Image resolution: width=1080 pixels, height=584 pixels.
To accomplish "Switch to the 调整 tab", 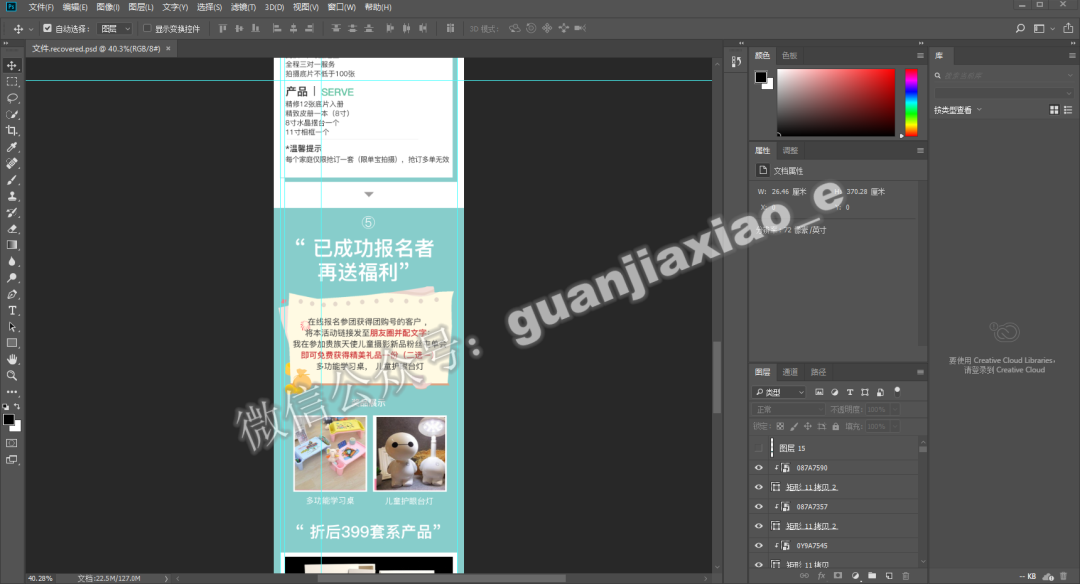I will 790,150.
